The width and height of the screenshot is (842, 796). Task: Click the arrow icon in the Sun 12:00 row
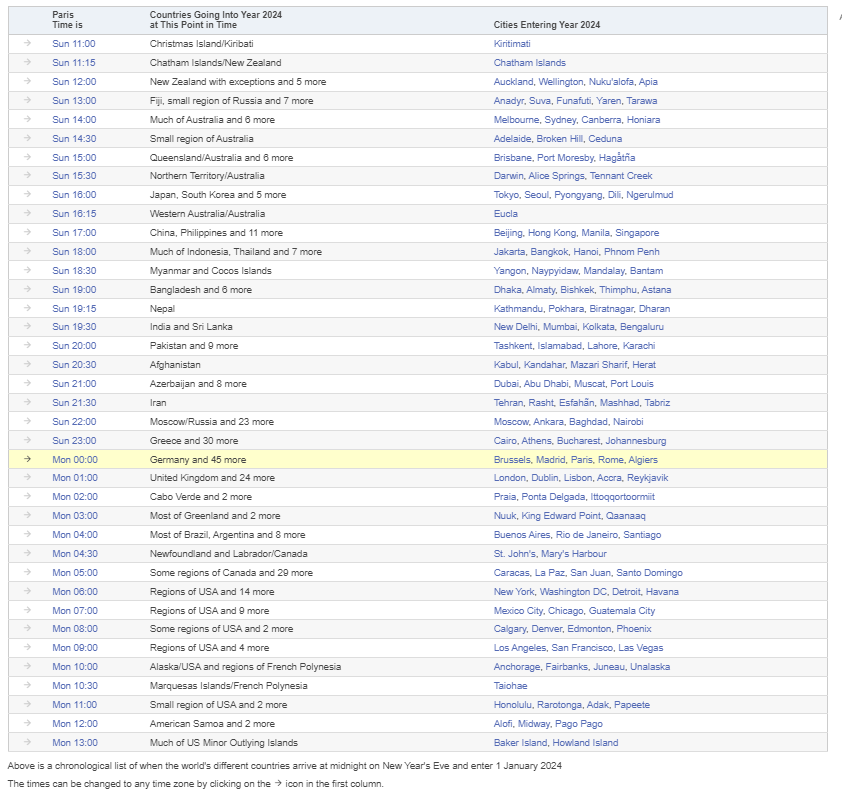click(27, 82)
